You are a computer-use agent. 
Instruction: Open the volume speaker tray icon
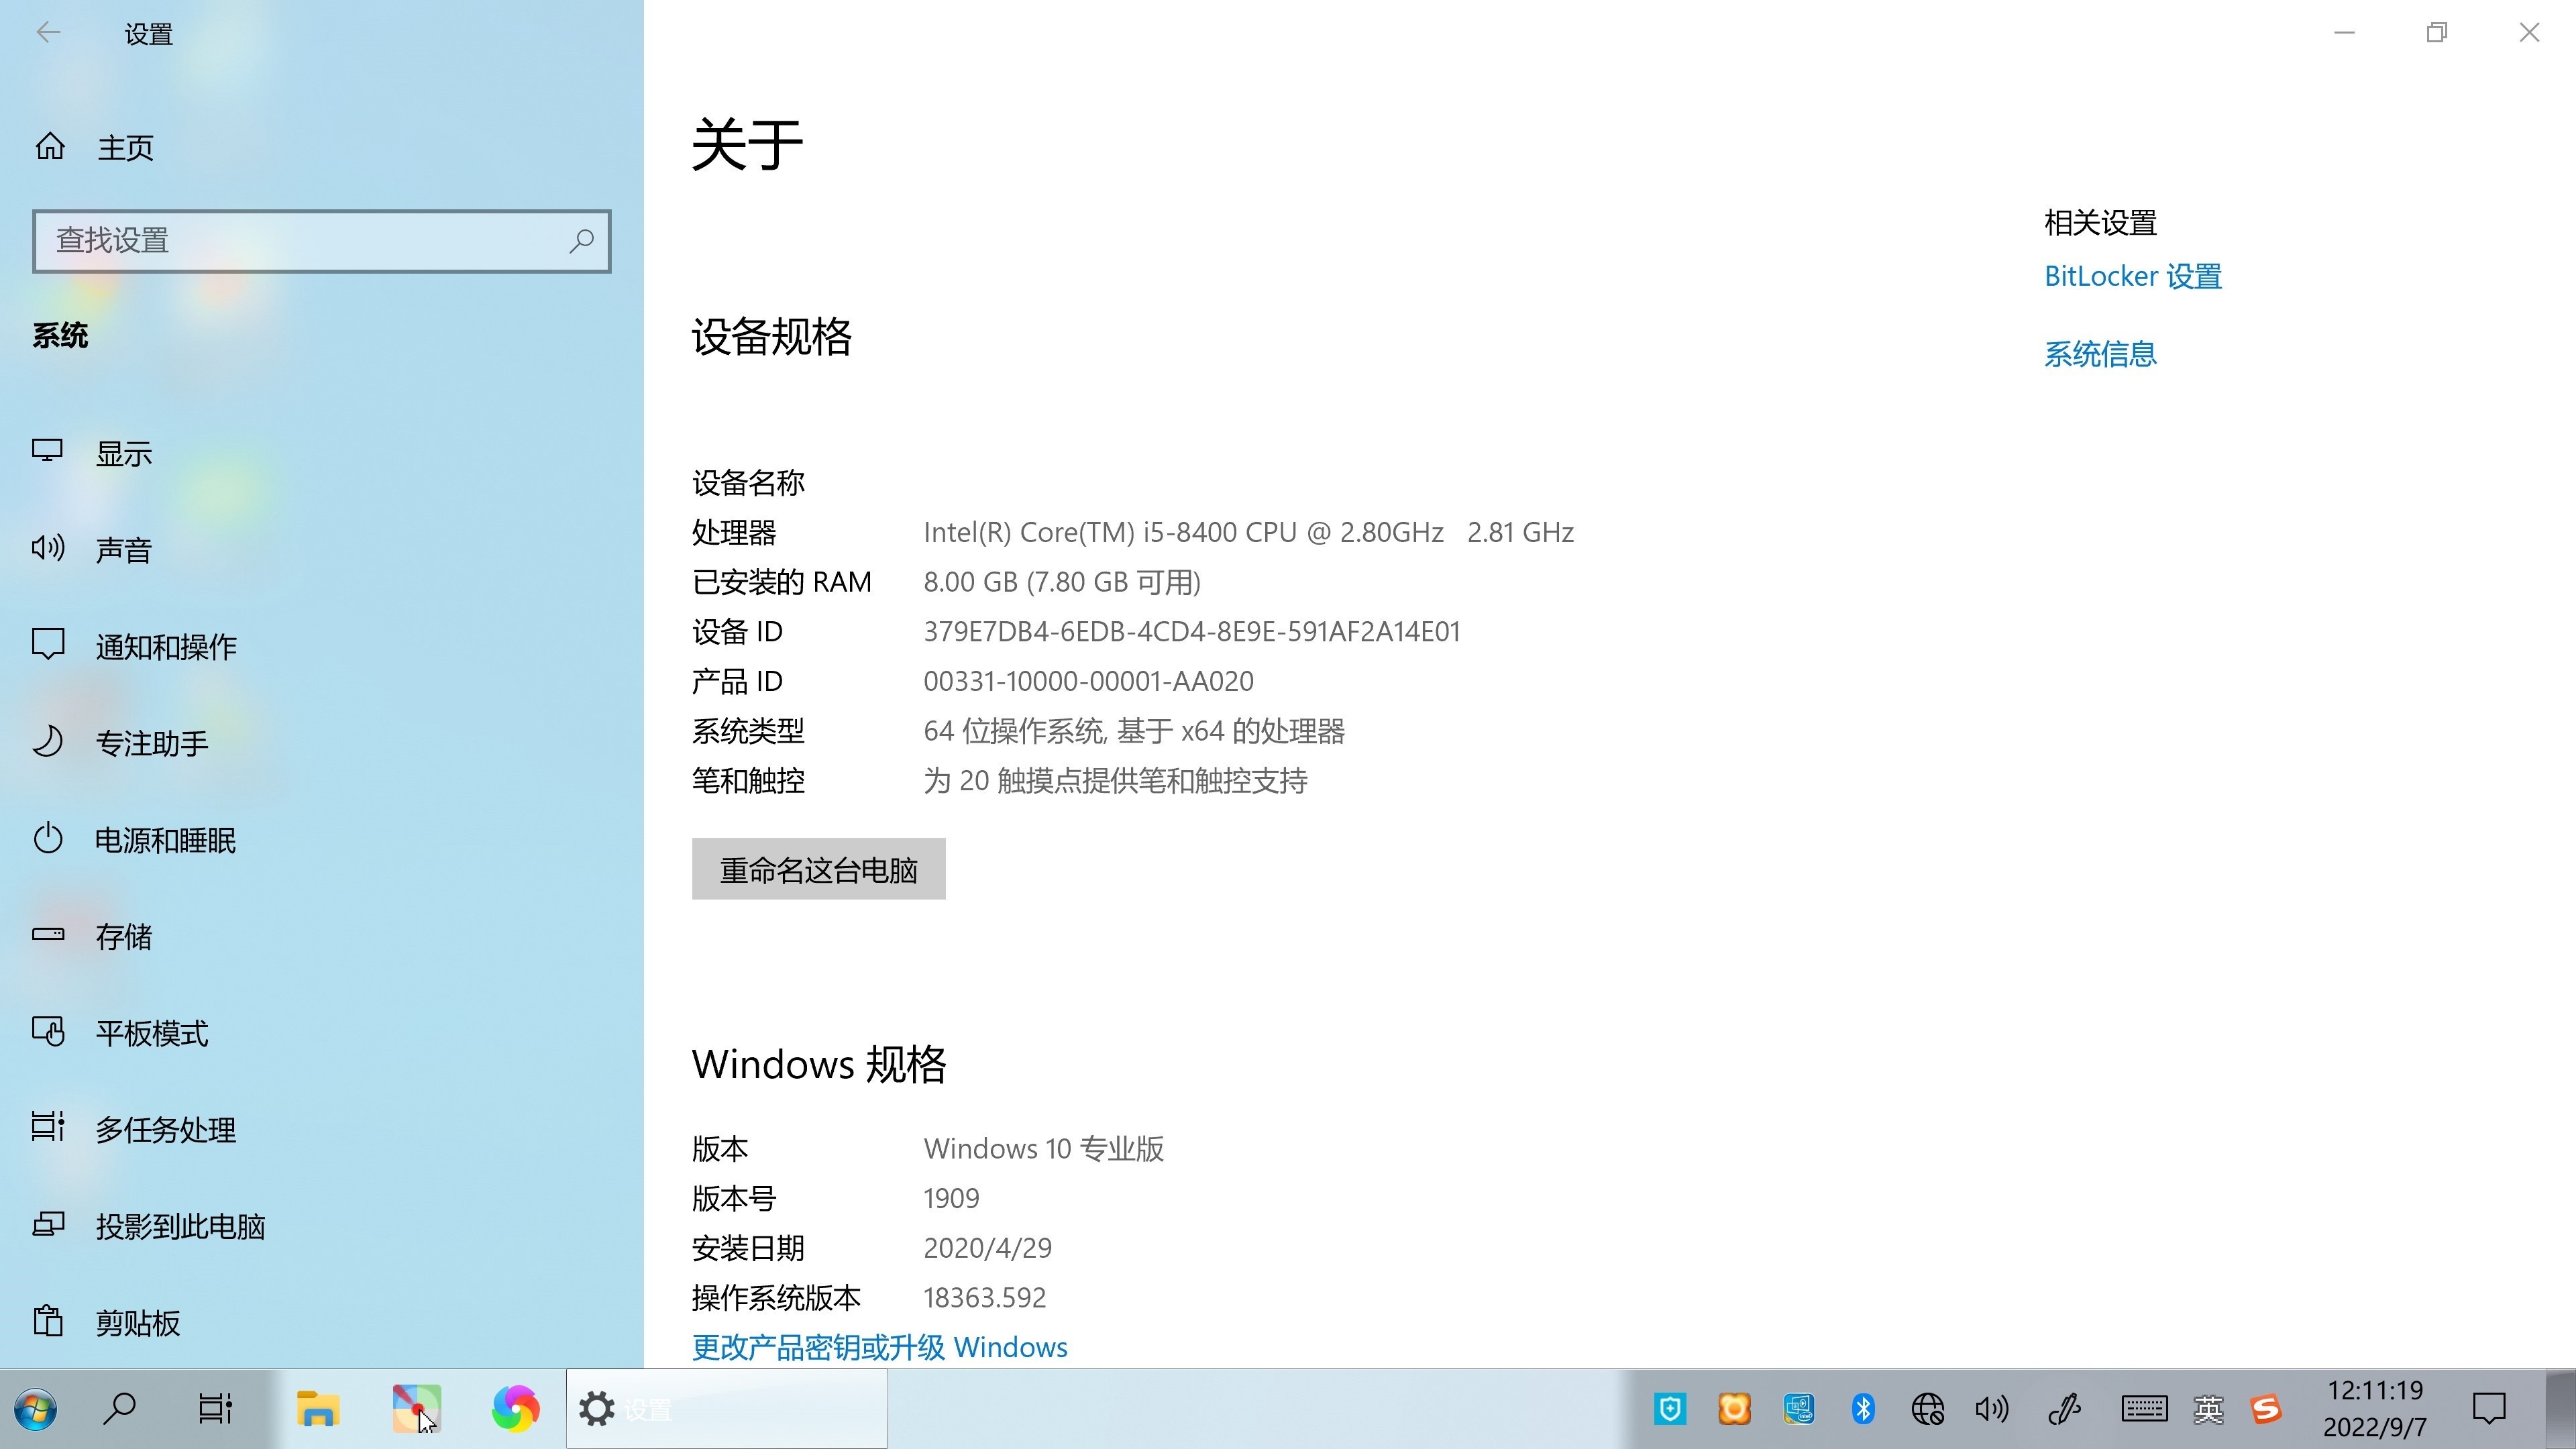(1991, 1410)
